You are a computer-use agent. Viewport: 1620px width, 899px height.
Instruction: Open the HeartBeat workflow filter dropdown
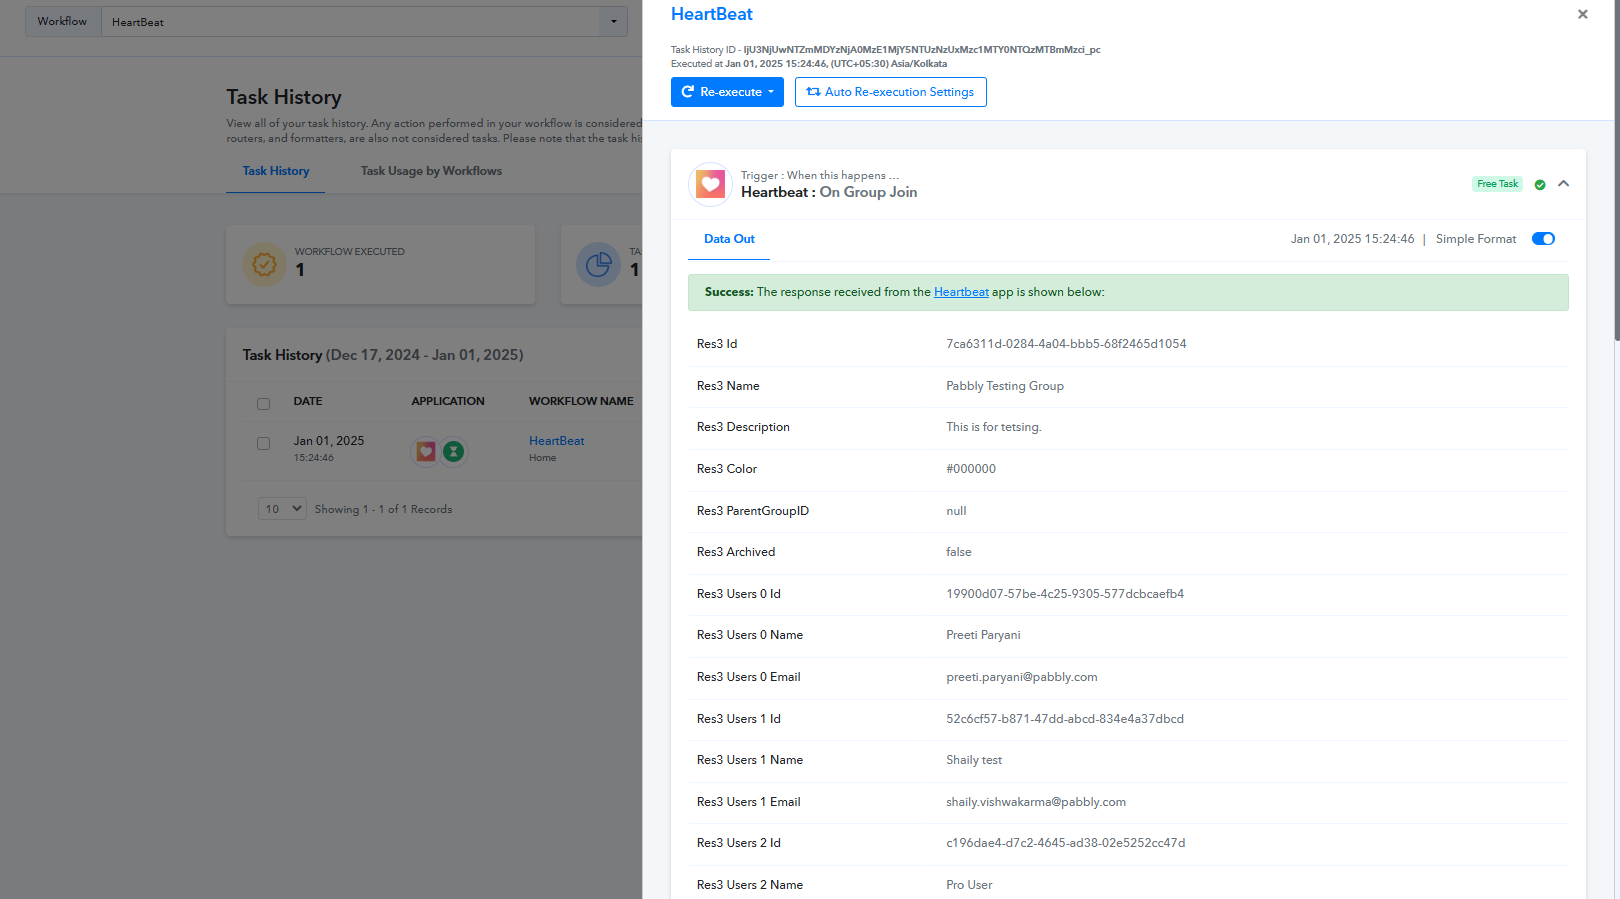coord(364,22)
